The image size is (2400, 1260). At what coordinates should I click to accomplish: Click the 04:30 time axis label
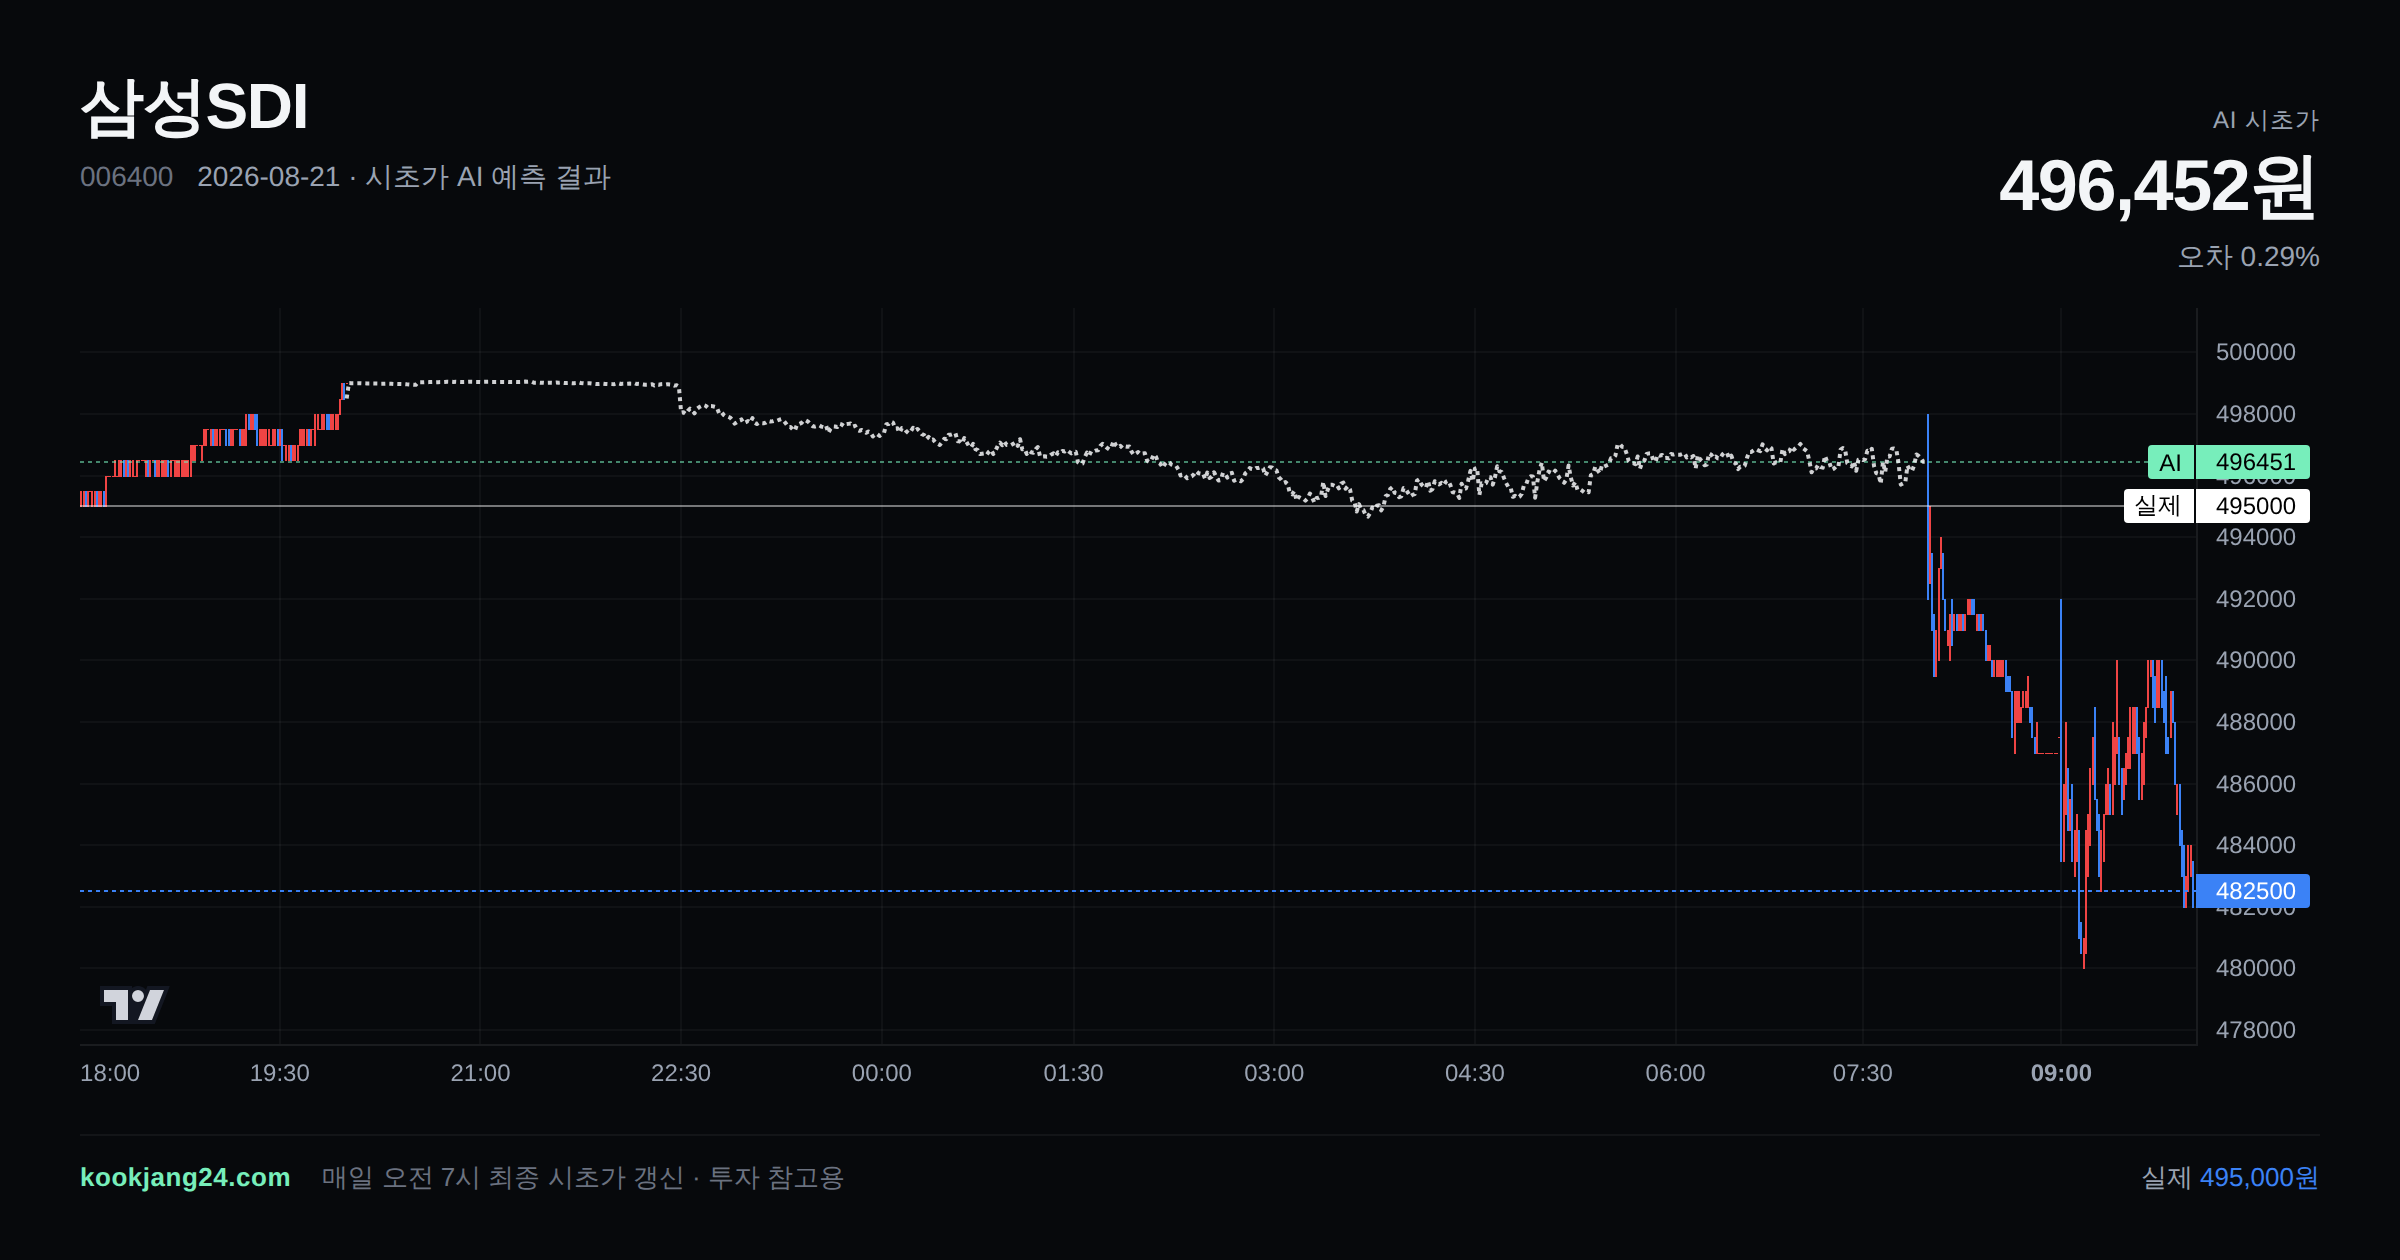click(1475, 1073)
